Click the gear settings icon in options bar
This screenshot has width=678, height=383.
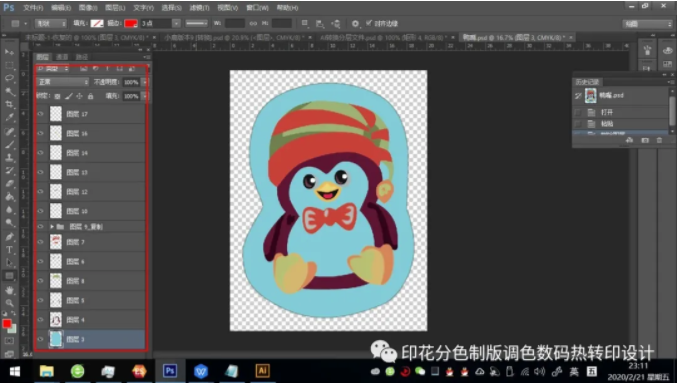point(355,24)
